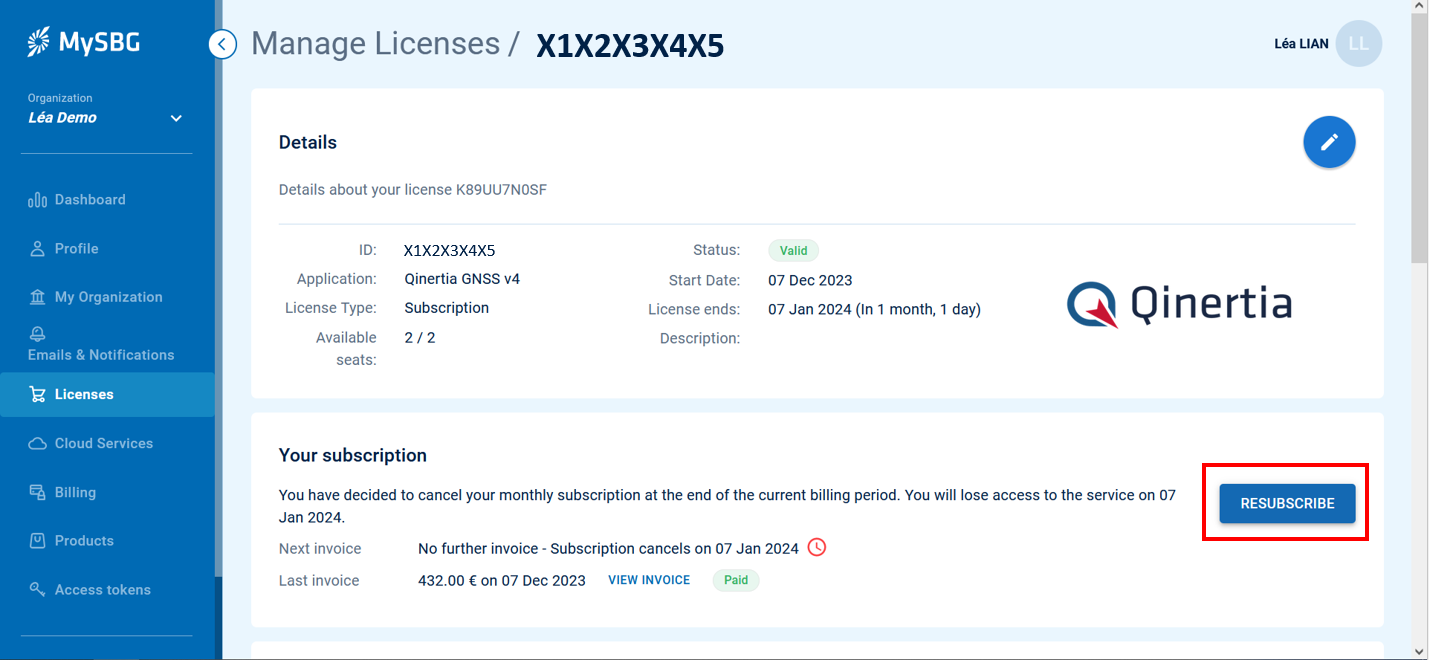Screen dimensions: 1429x660
Task: Go to the Billing section
Action: [75, 492]
